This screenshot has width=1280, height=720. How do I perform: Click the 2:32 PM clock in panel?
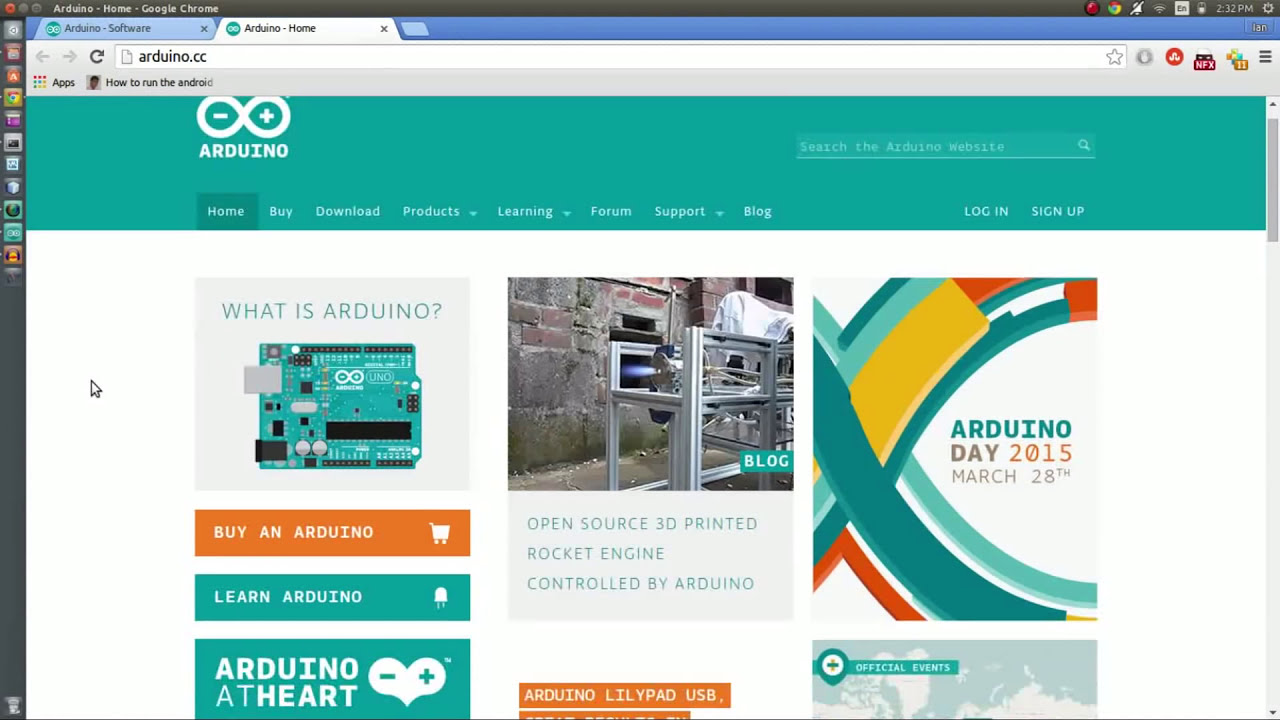(x=1236, y=8)
